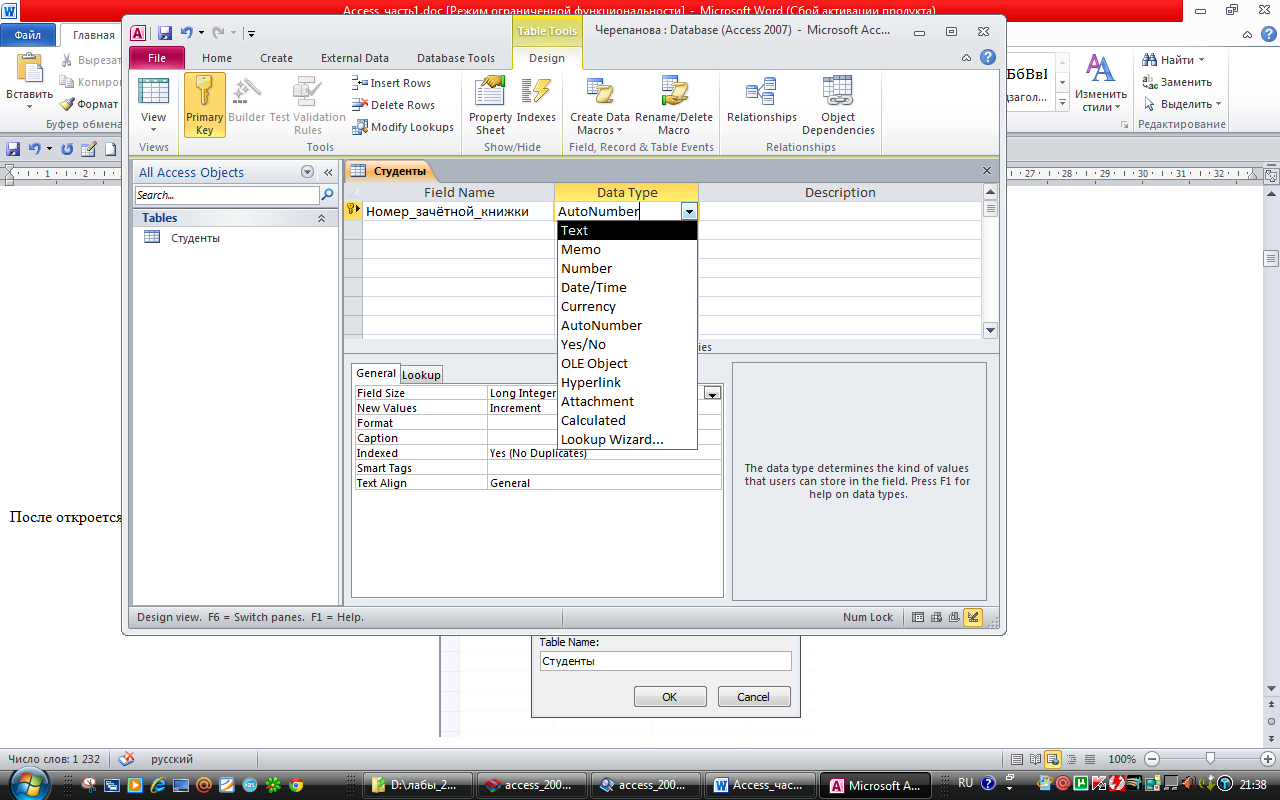
Task: Expand the View button arrow
Action: click(x=153, y=130)
